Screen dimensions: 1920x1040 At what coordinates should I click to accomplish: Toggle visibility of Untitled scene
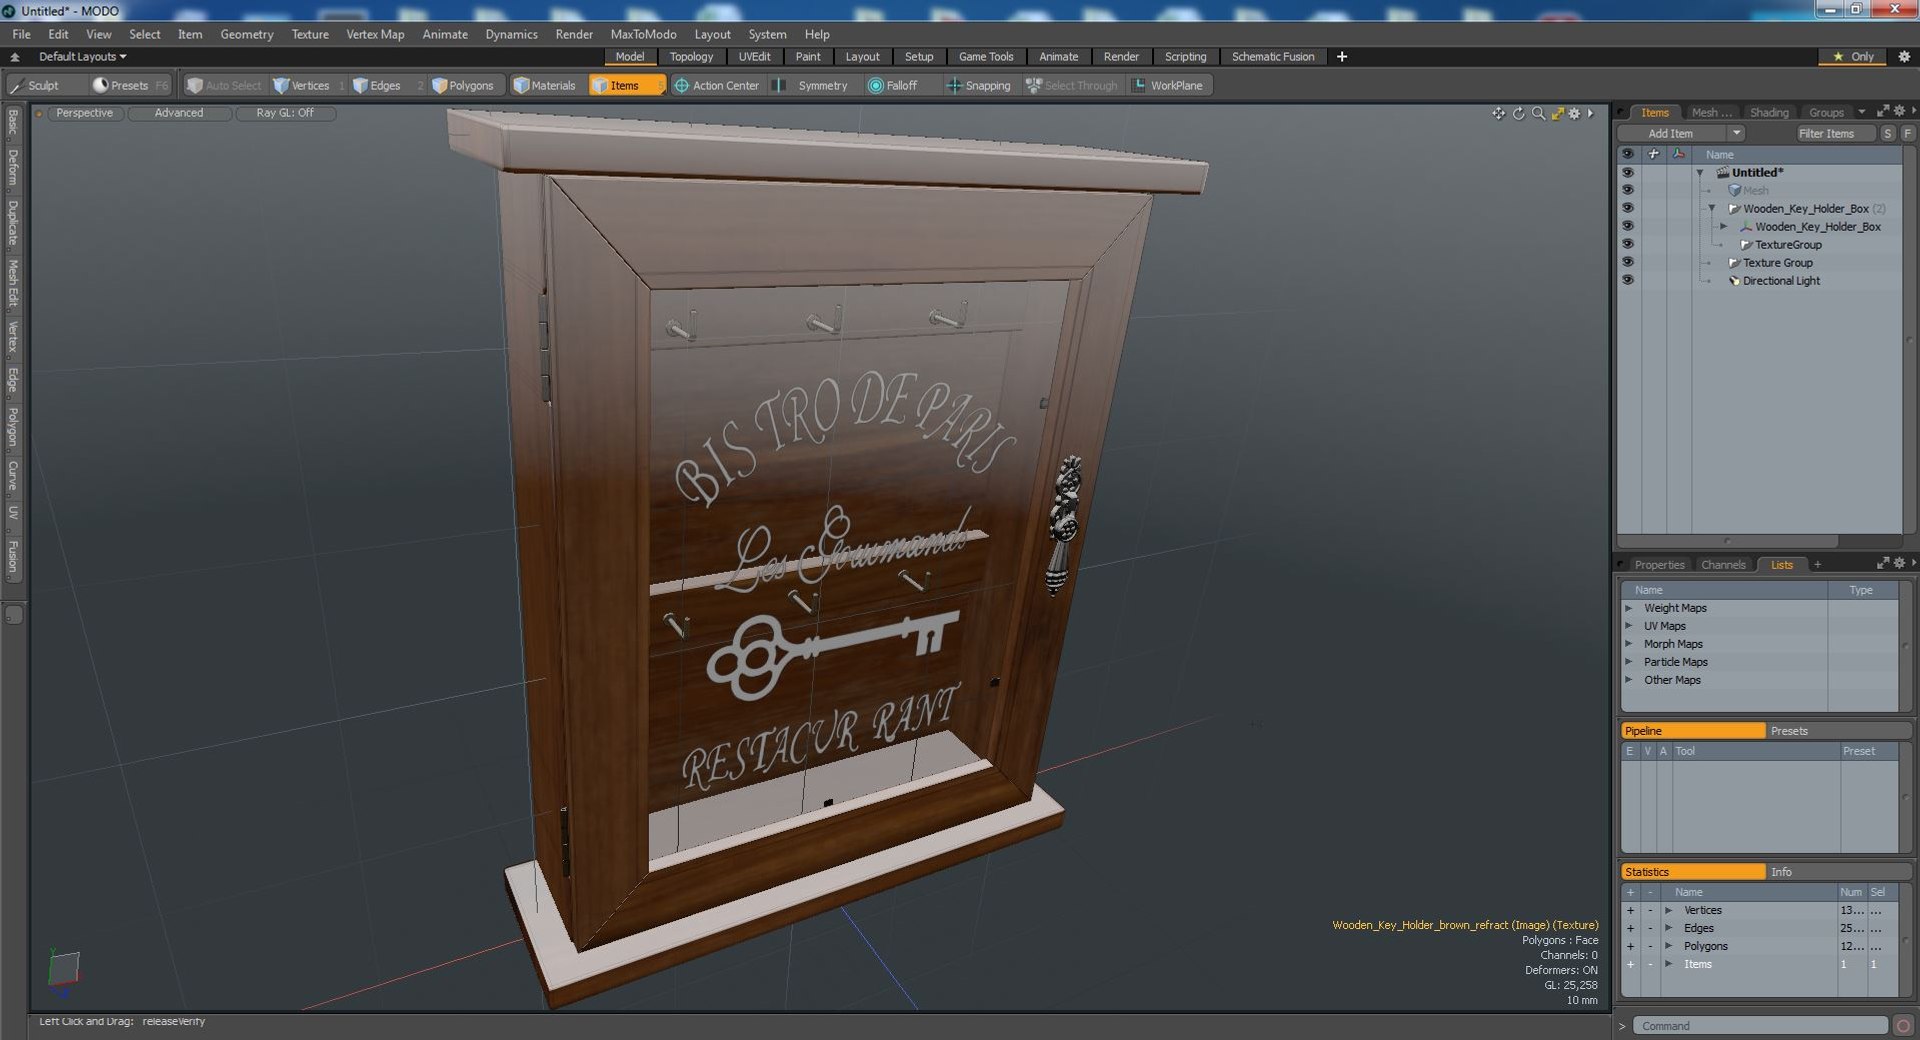1628,172
